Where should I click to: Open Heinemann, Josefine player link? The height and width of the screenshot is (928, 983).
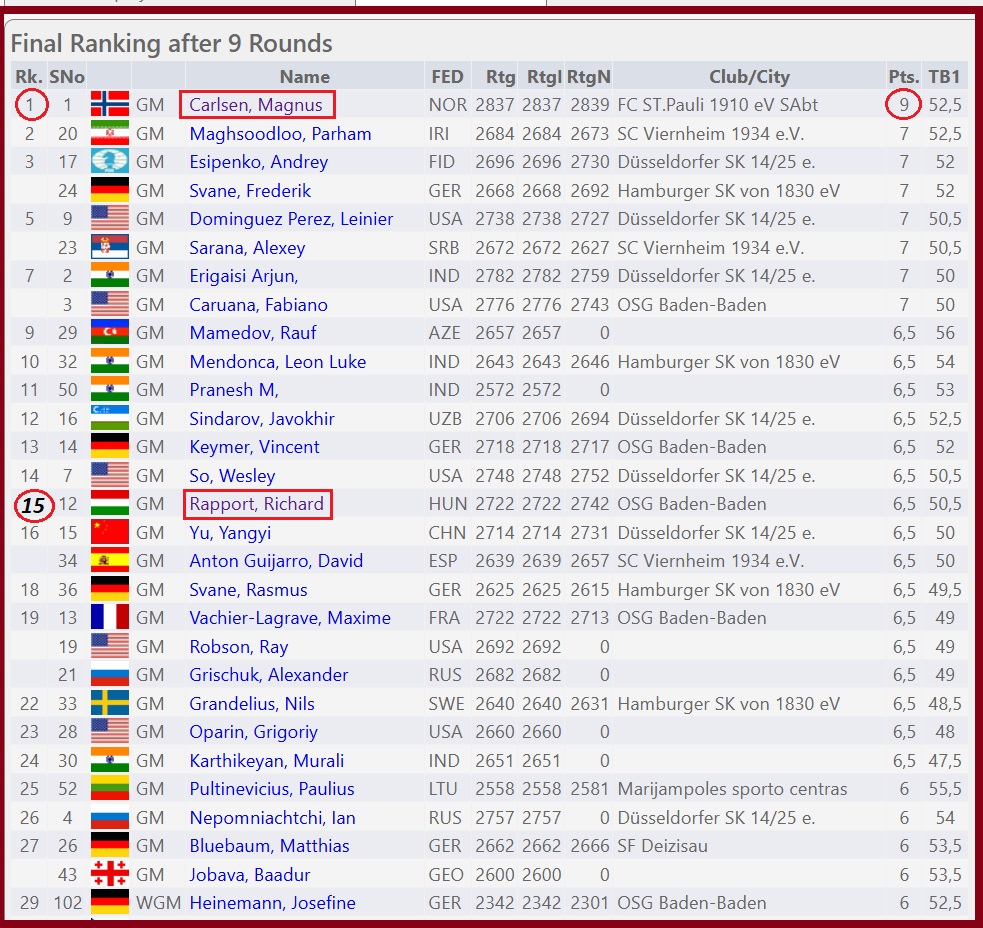click(x=272, y=903)
